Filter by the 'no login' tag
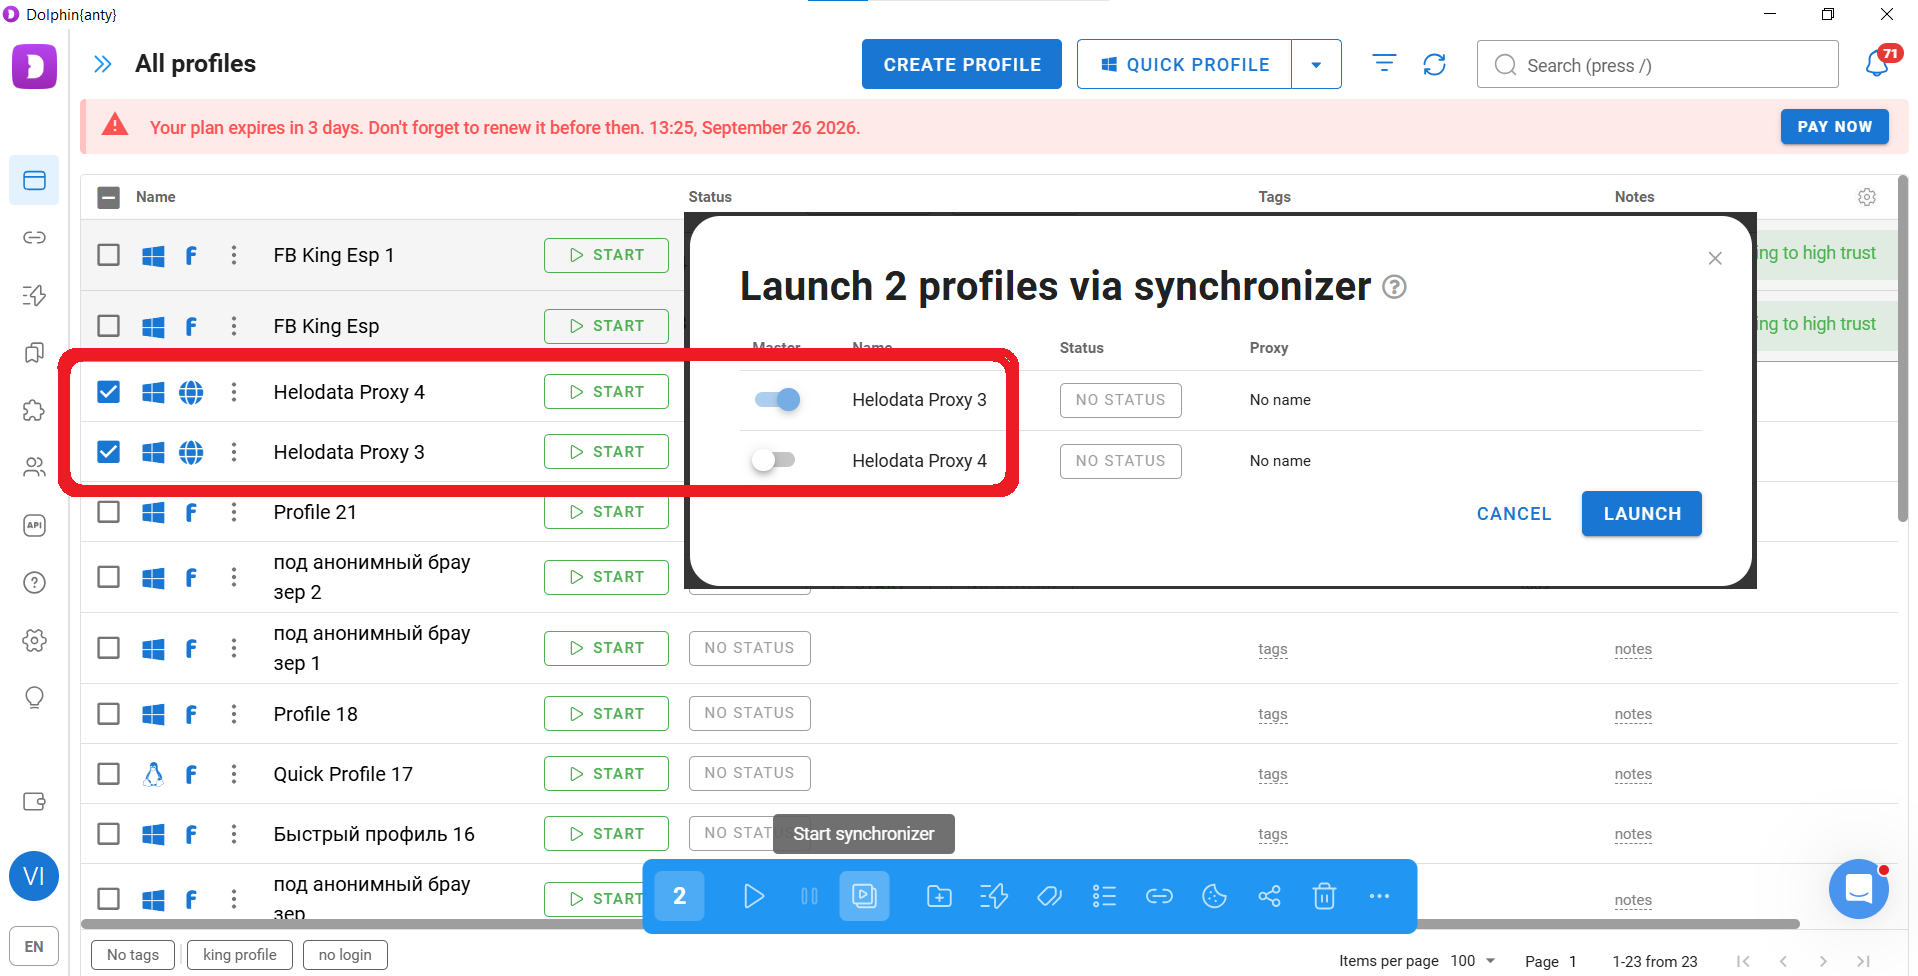 (345, 955)
